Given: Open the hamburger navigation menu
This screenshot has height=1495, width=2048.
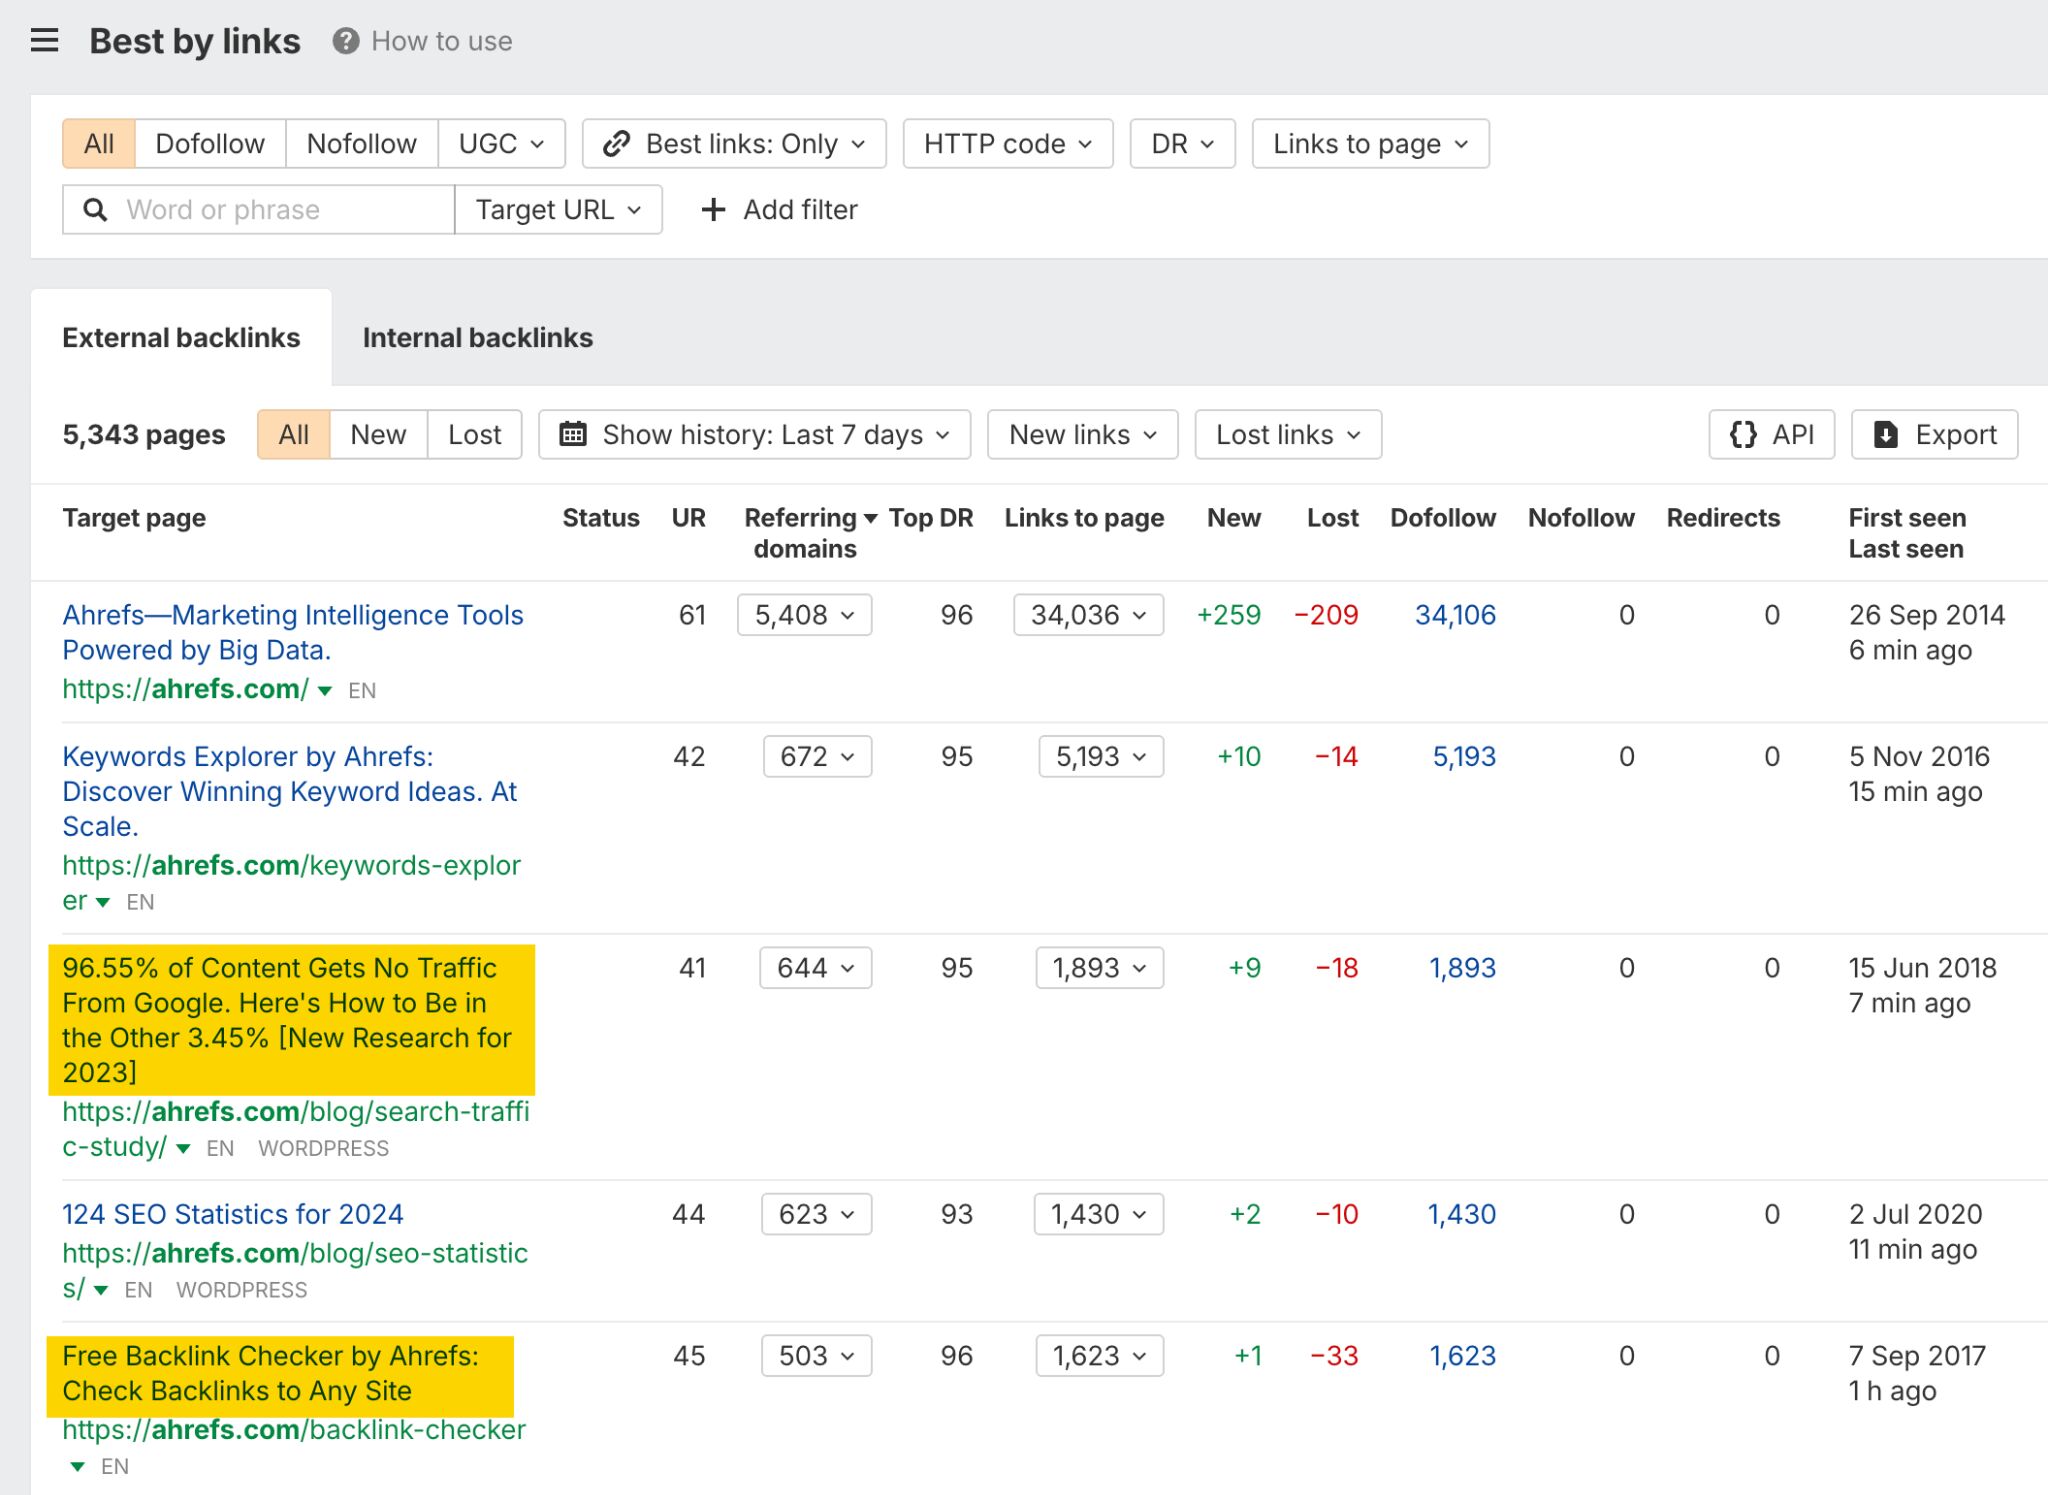Looking at the screenshot, I should 44,40.
